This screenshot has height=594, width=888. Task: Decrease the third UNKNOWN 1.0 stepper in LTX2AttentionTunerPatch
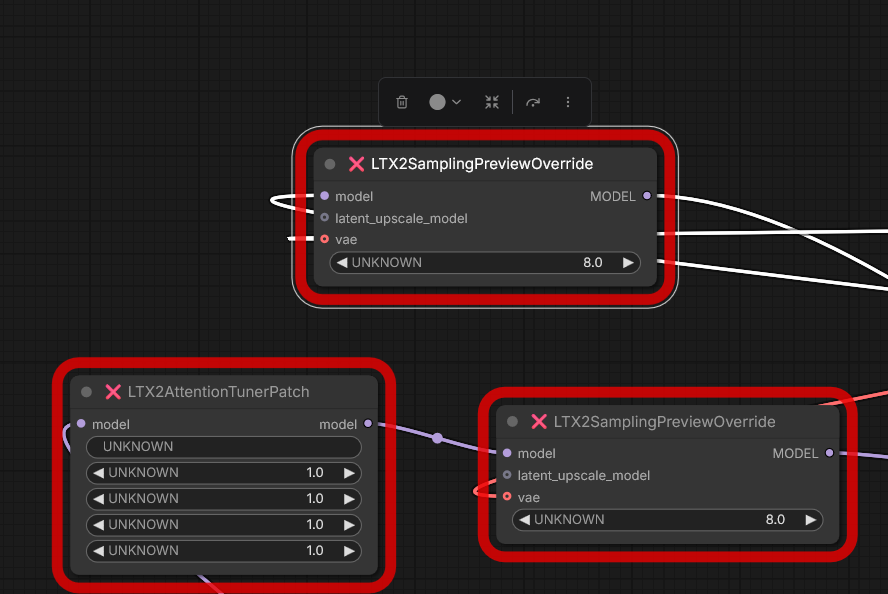click(x=99, y=525)
